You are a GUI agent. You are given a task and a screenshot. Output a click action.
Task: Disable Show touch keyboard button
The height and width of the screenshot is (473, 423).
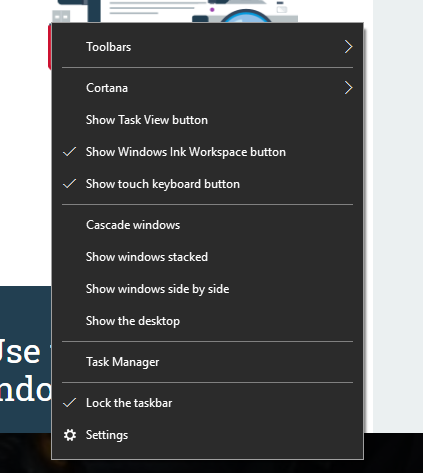click(207, 184)
